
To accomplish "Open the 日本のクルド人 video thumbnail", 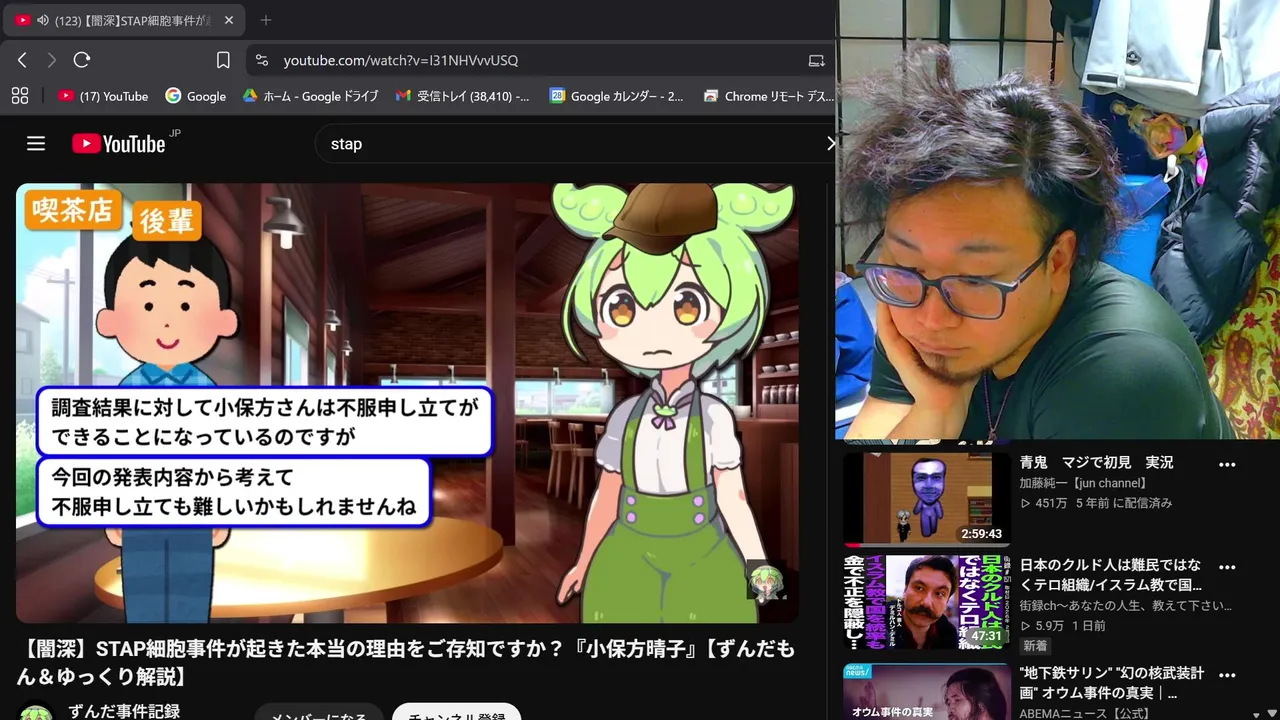I will (927, 602).
